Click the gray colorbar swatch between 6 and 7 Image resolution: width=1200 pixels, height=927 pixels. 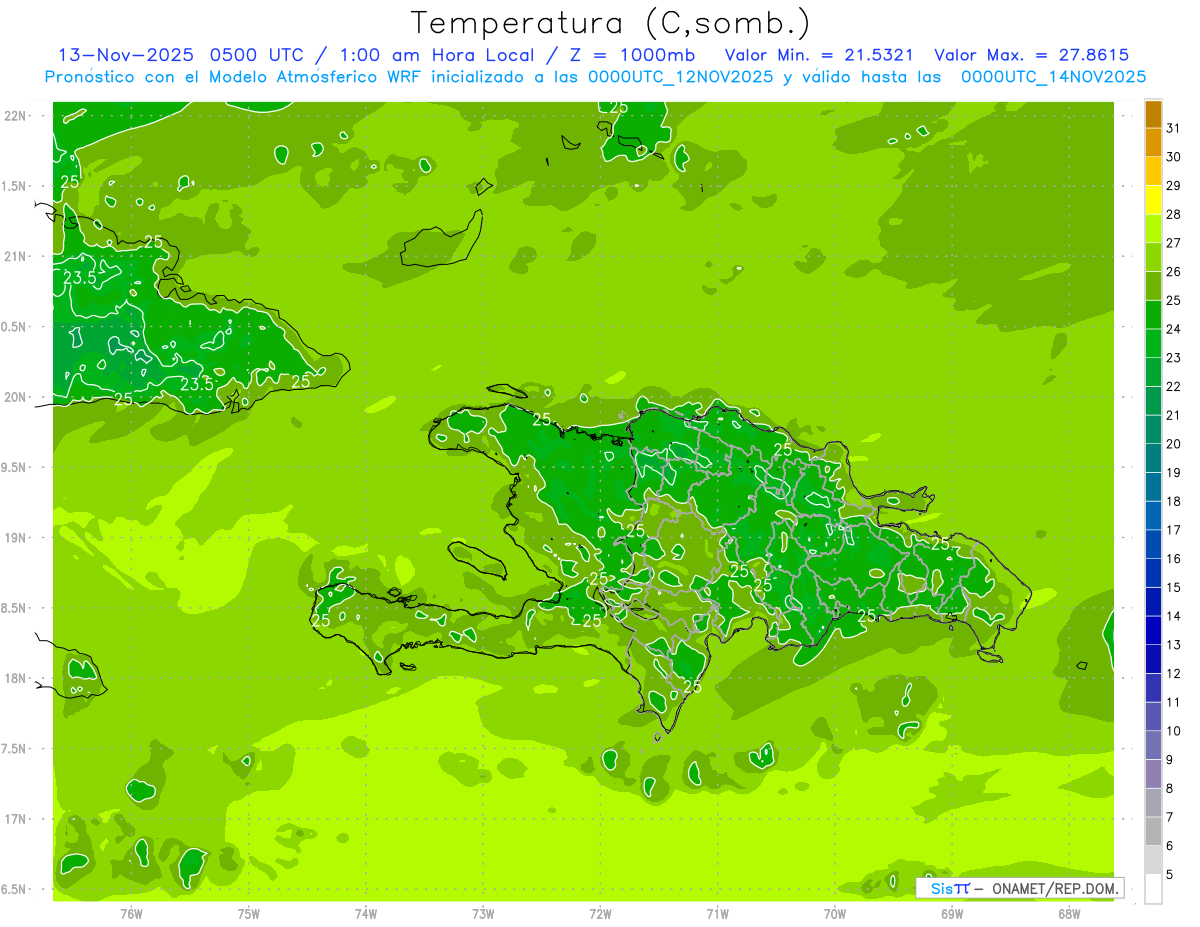1153,832
